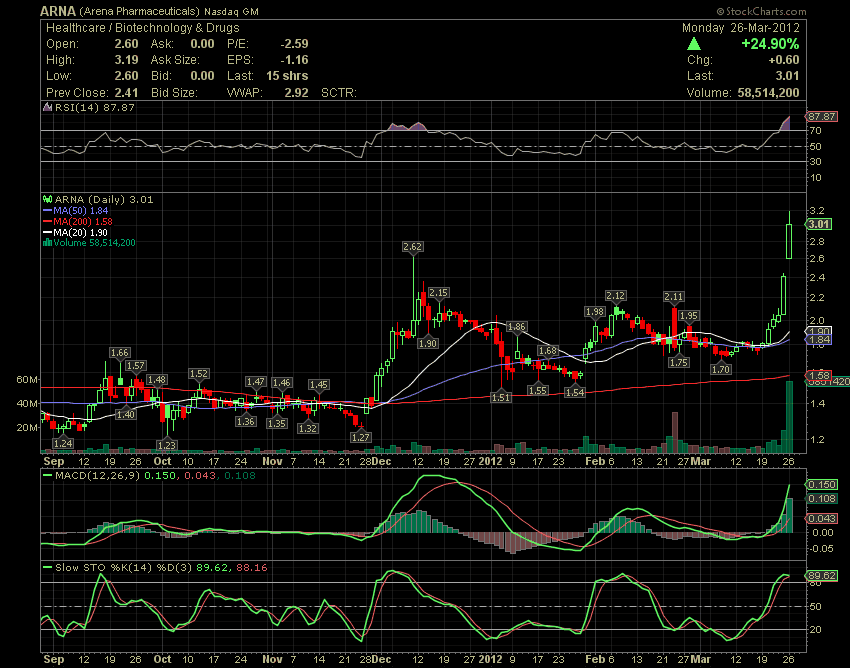Select the white MA(20) legend line swatch
Screen dimensions: 850x668
48,233
